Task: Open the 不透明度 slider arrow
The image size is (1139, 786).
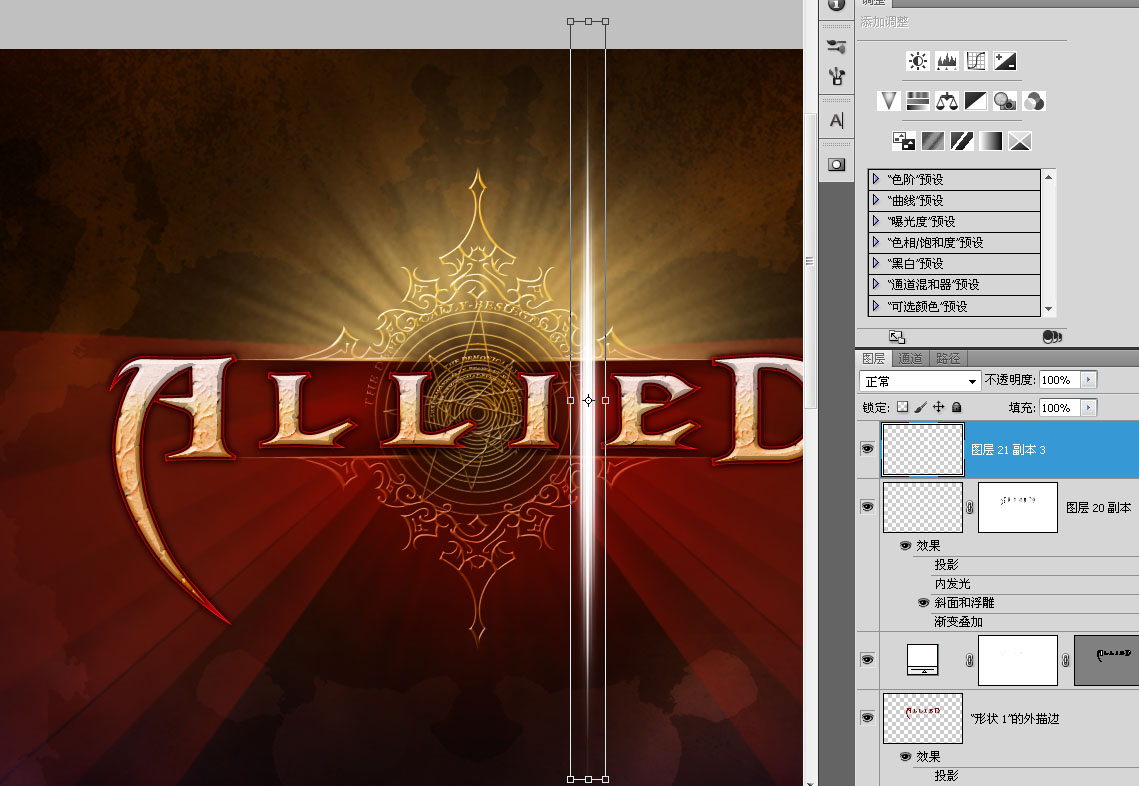Action: pos(1088,379)
